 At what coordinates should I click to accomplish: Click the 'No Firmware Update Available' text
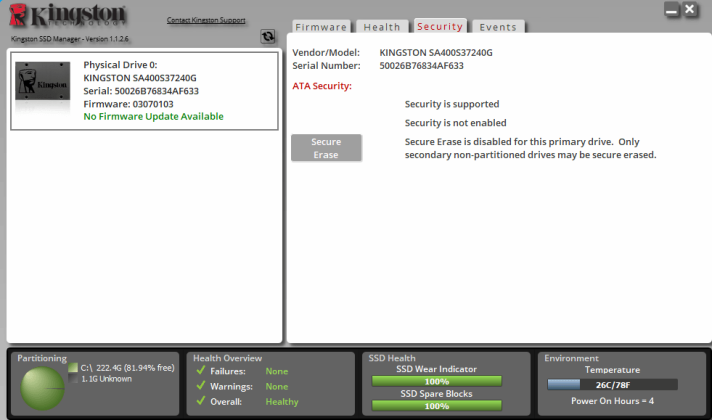pos(153,116)
